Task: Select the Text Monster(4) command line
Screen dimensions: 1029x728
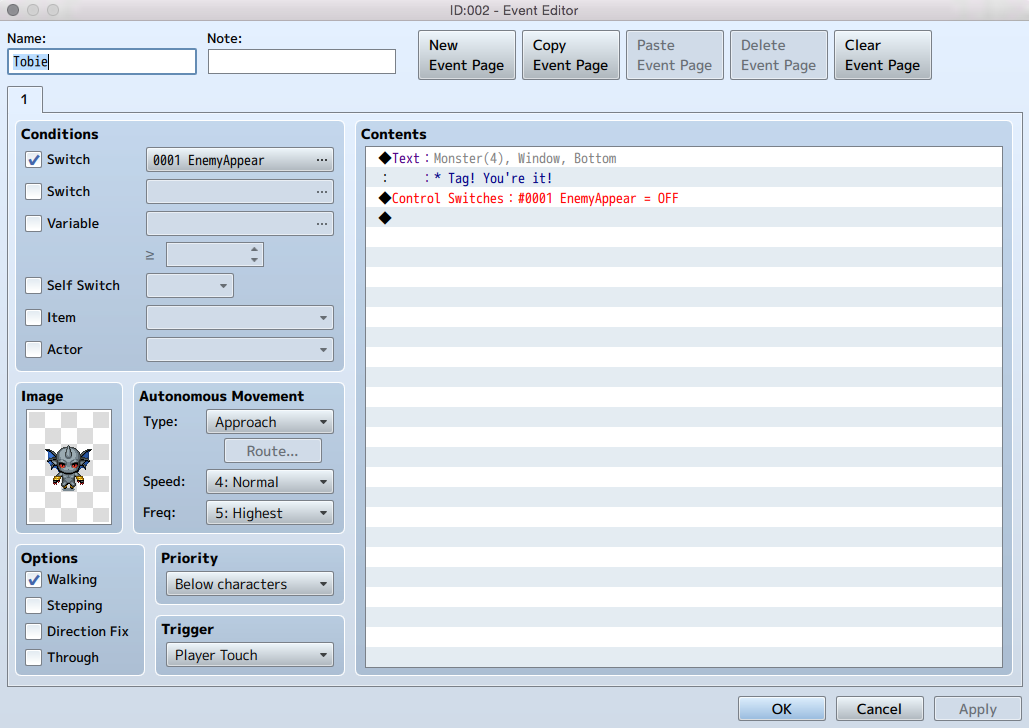Action: point(683,158)
